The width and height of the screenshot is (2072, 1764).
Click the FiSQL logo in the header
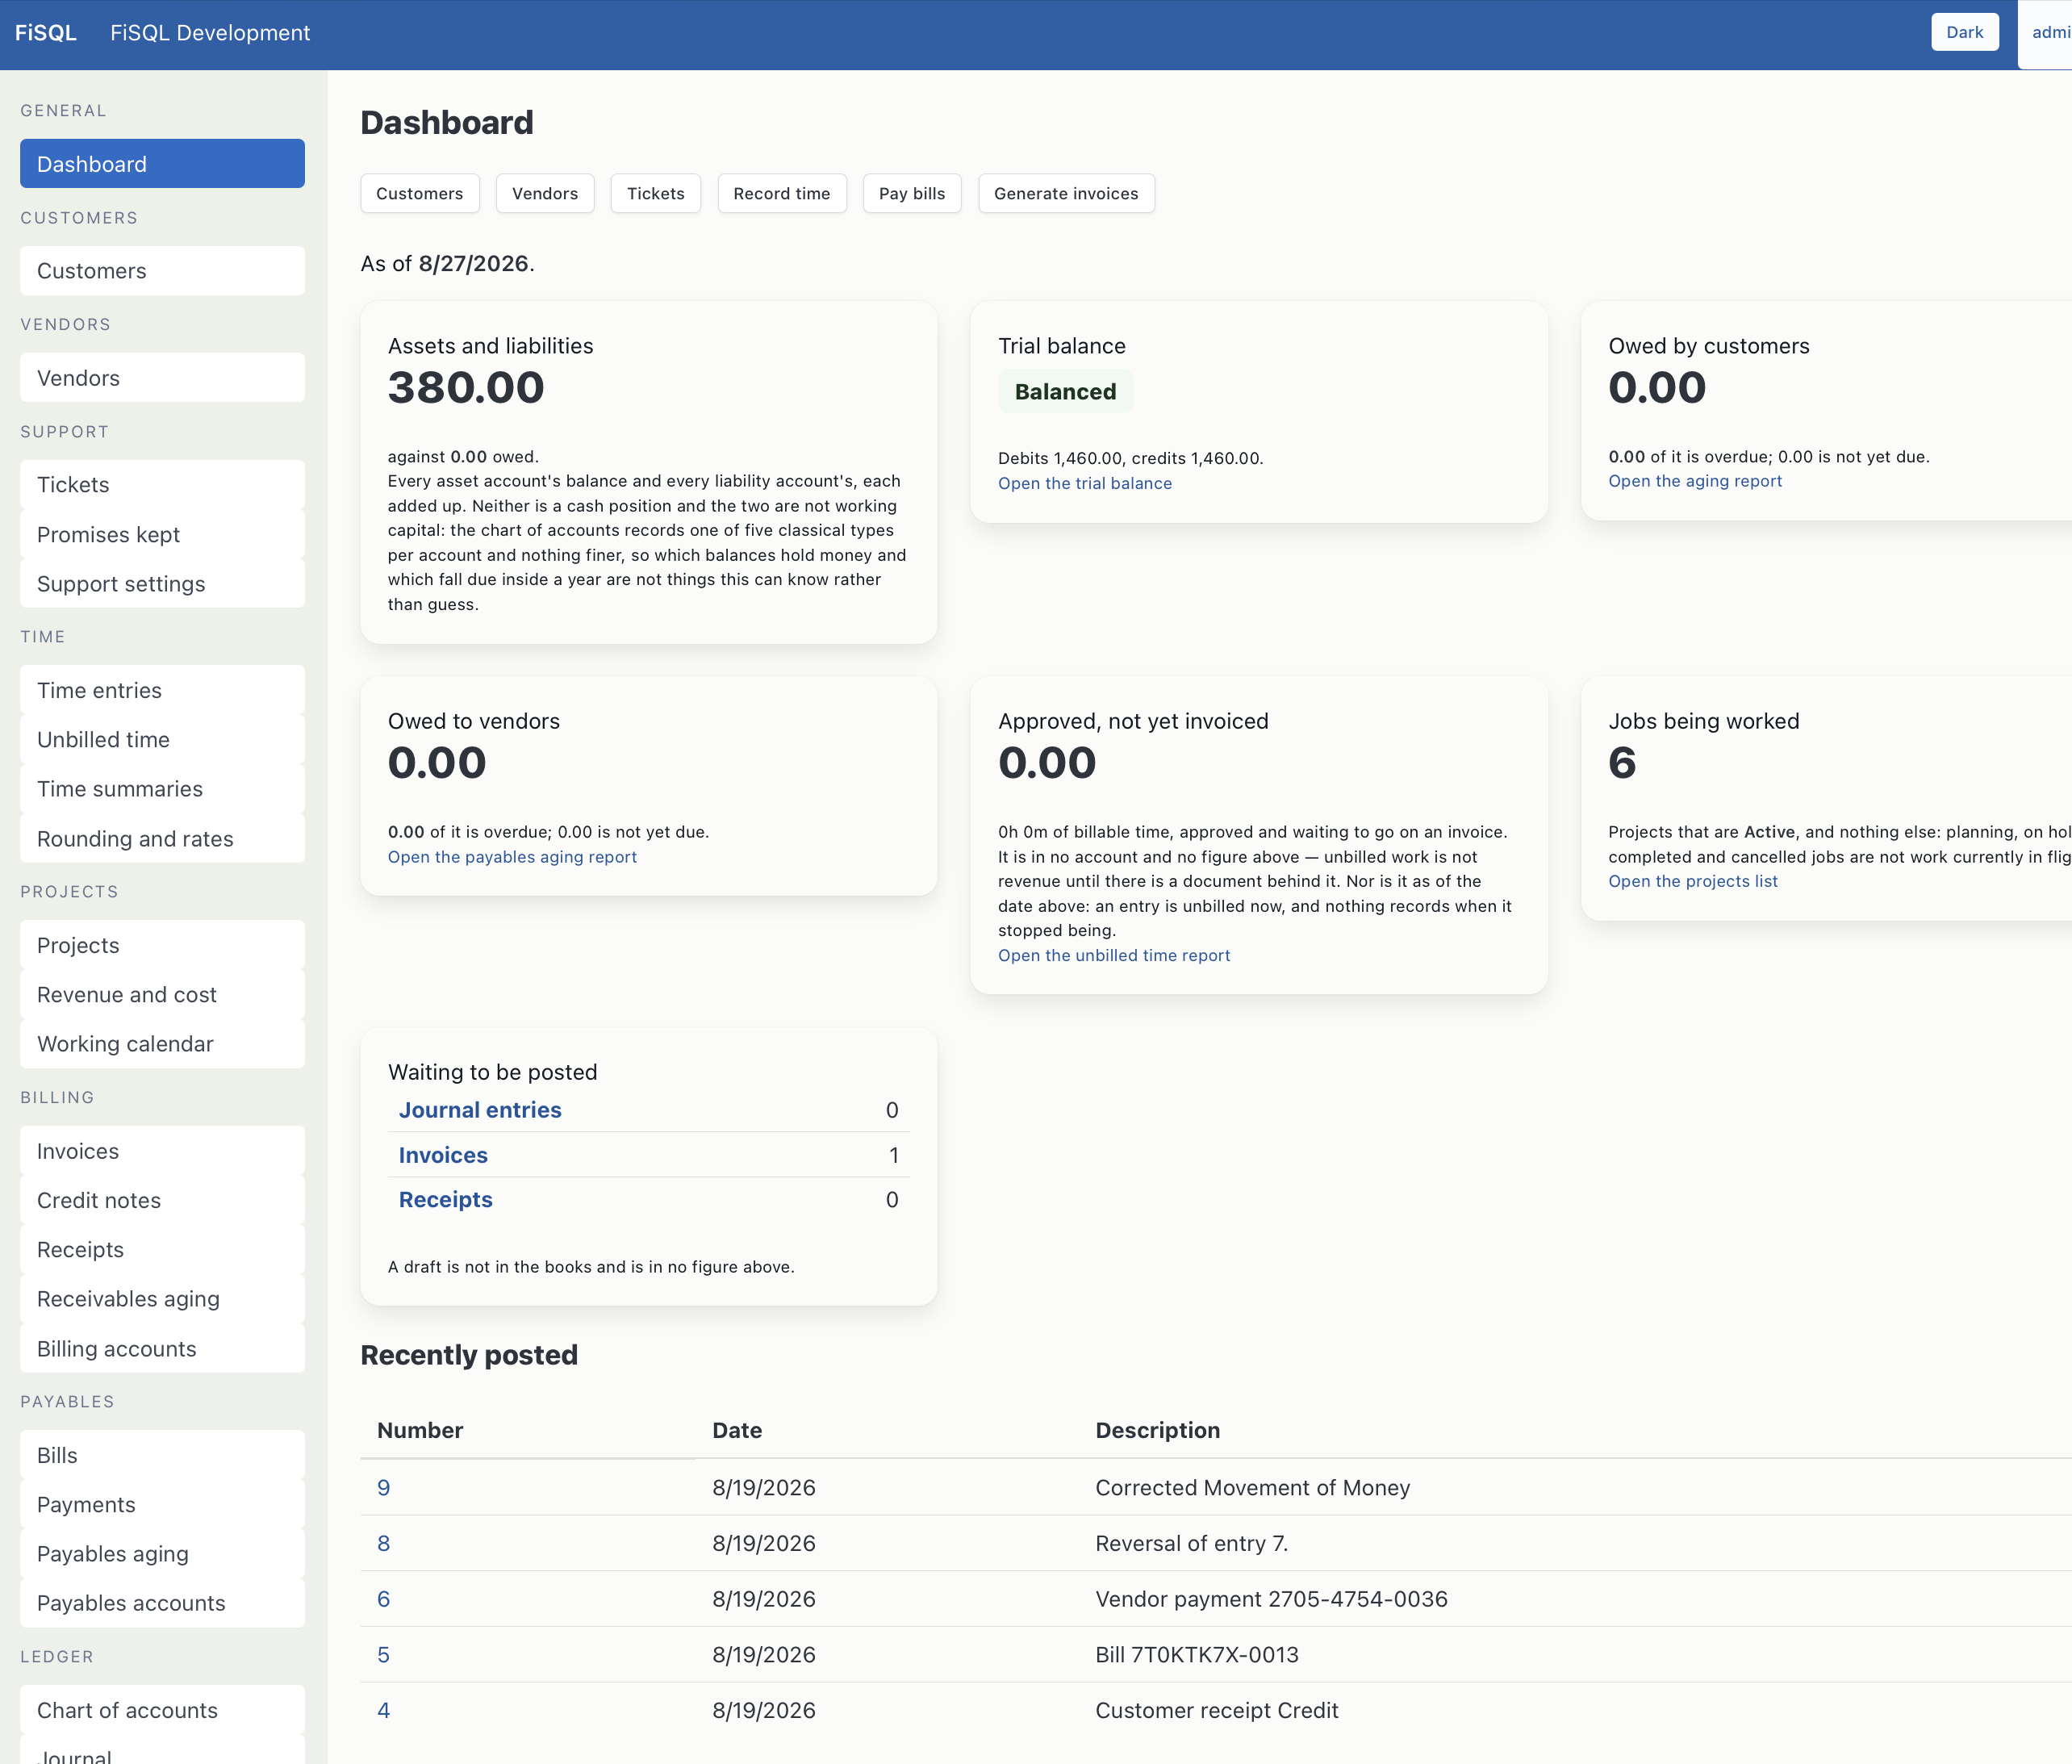coord(46,33)
